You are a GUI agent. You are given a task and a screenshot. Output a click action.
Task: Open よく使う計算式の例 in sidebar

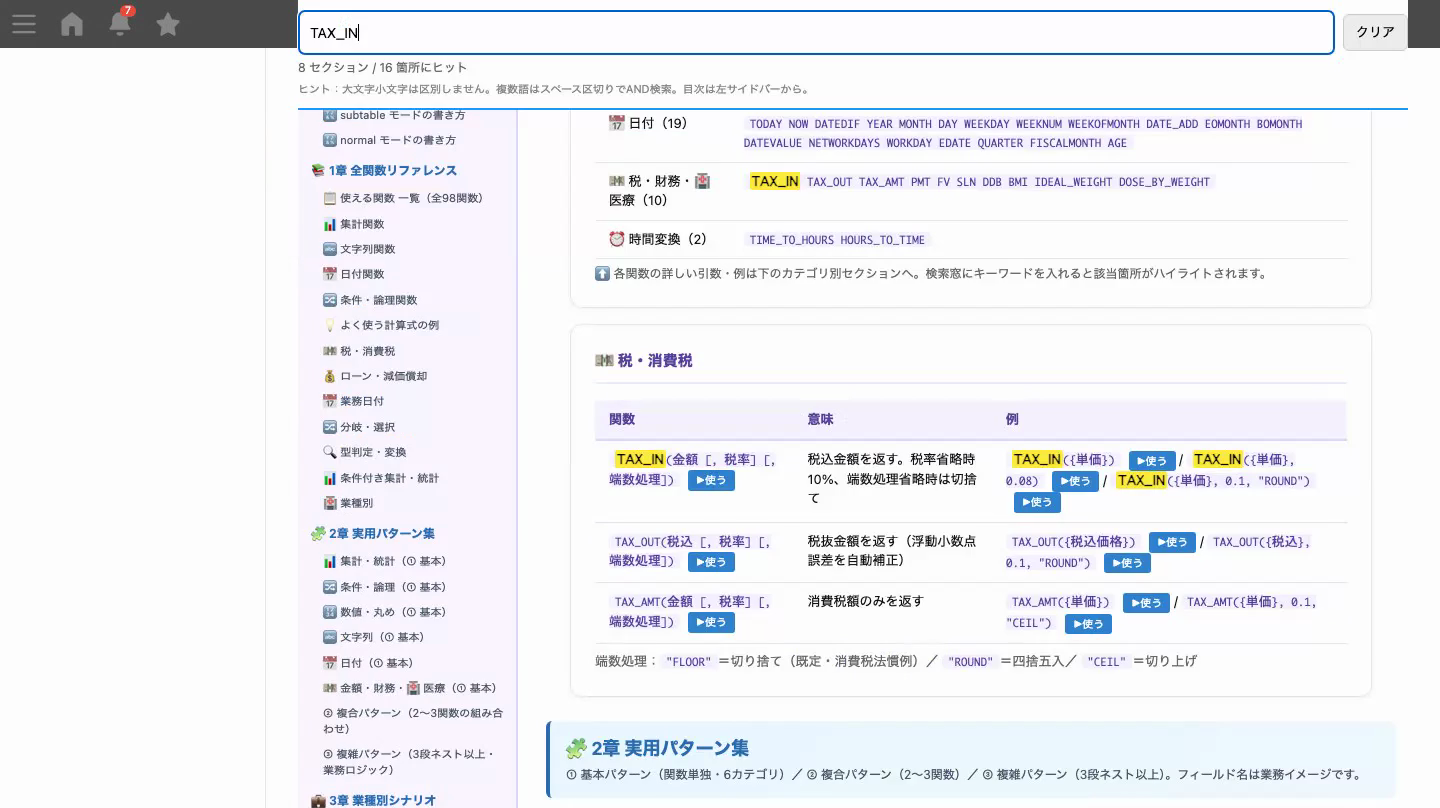click(x=381, y=325)
